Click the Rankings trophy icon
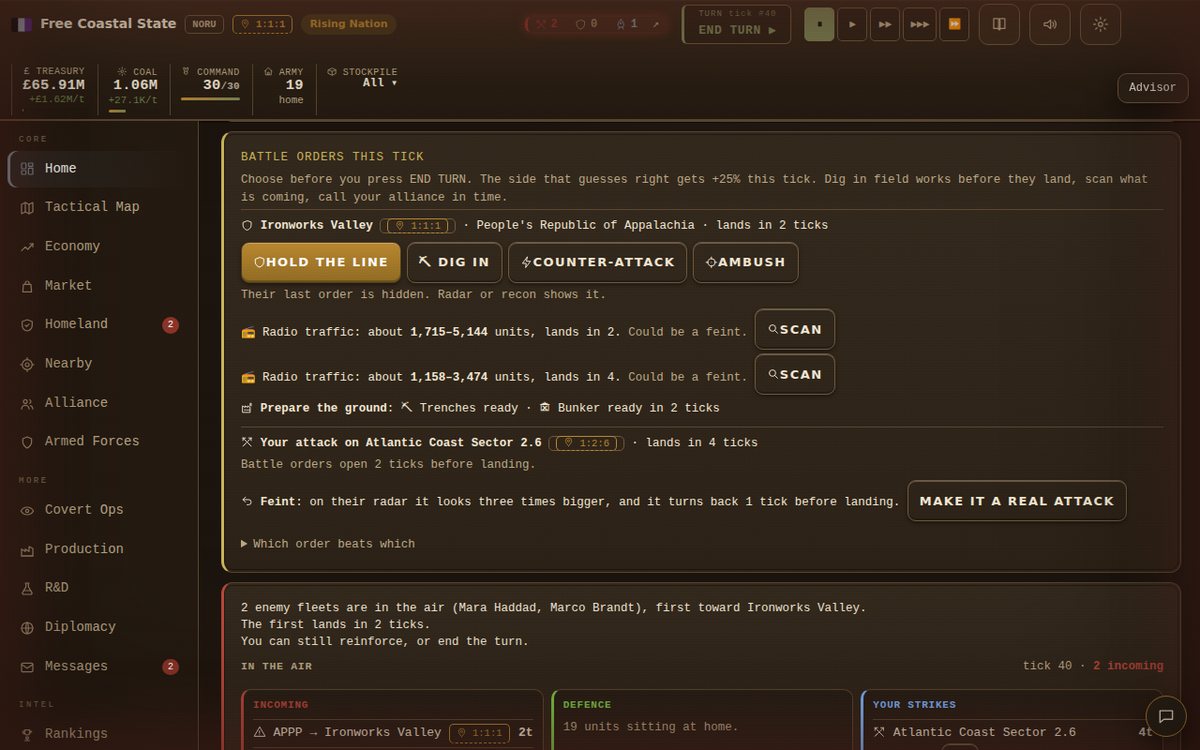 (x=27, y=734)
